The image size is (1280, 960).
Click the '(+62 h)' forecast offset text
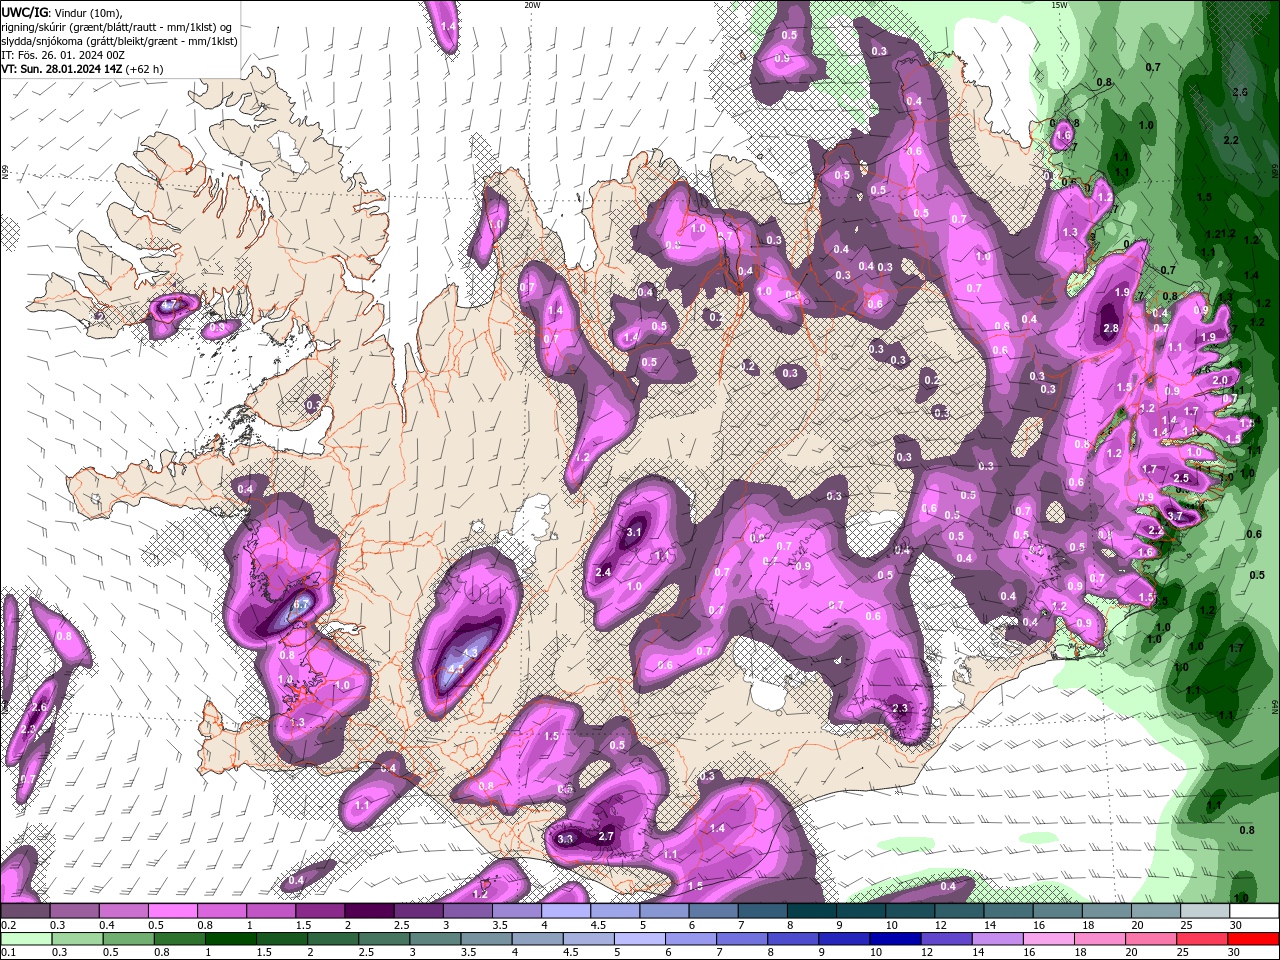click(145, 69)
